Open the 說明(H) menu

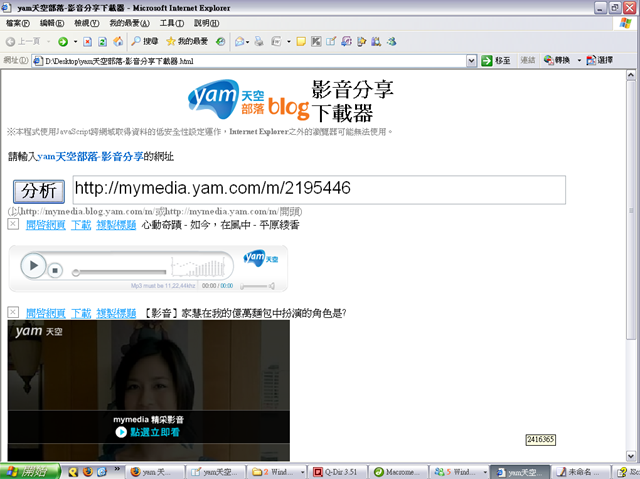coord(206,23)
